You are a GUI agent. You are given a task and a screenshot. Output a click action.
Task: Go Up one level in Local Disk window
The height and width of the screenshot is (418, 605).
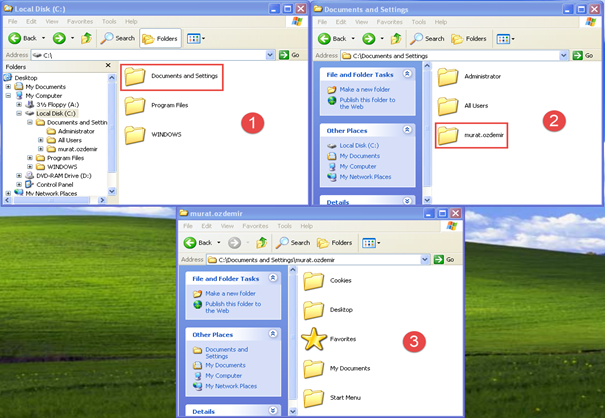click(x=86, y=38)
